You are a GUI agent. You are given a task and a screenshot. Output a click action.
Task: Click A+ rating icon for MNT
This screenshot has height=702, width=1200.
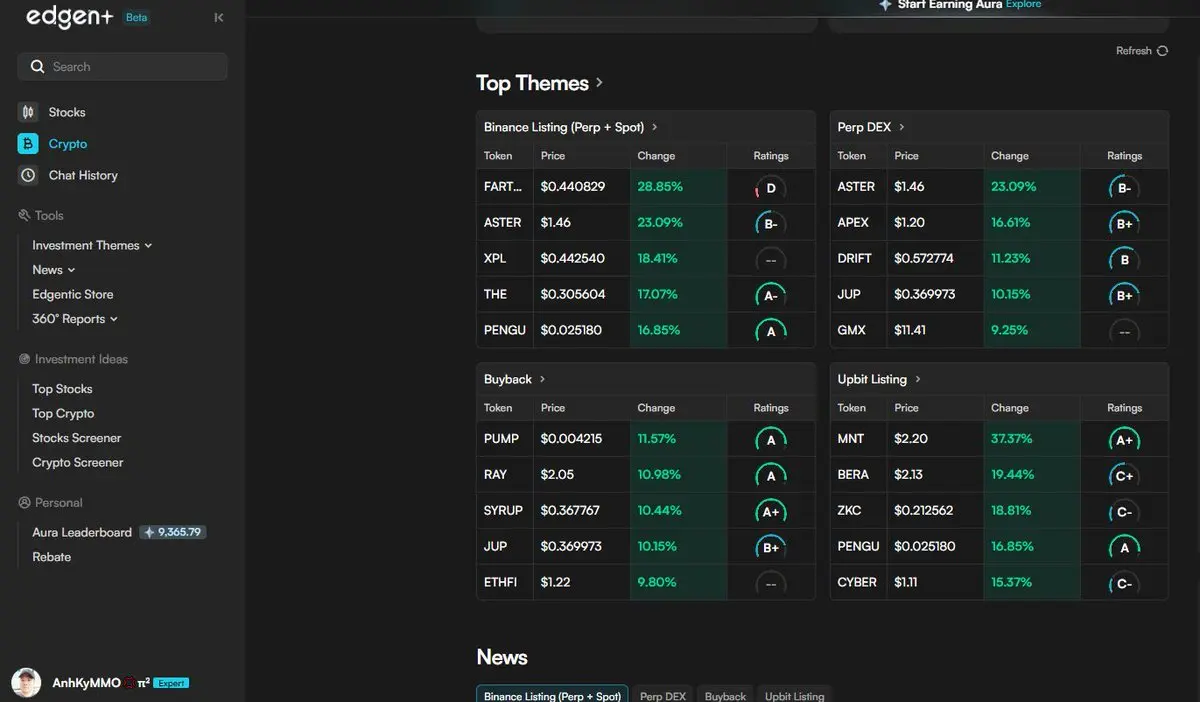pyautogui.click(x=1124, y=440)
